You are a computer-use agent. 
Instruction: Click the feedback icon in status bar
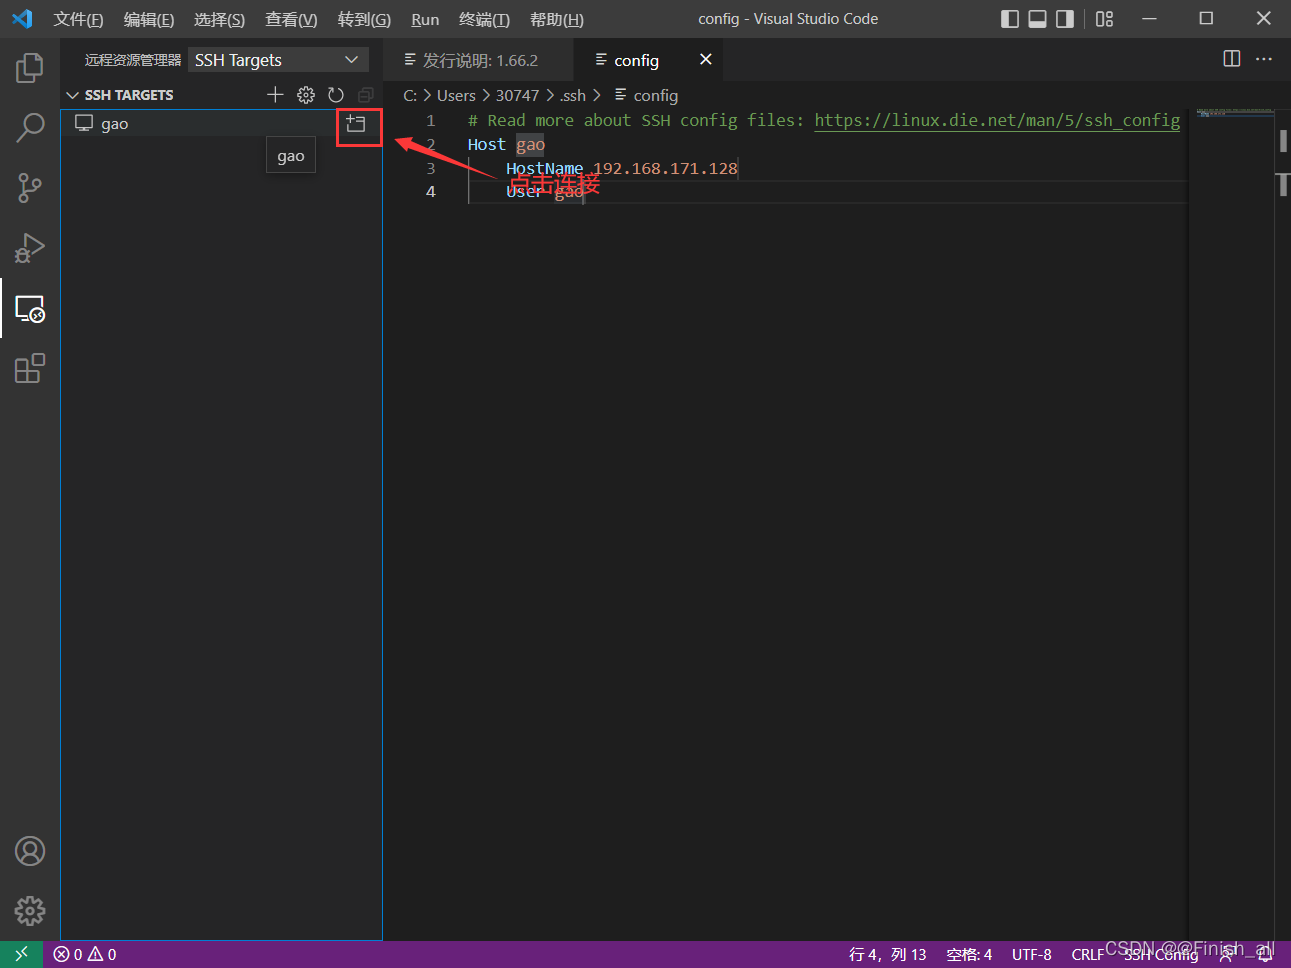click(1226, 954)
